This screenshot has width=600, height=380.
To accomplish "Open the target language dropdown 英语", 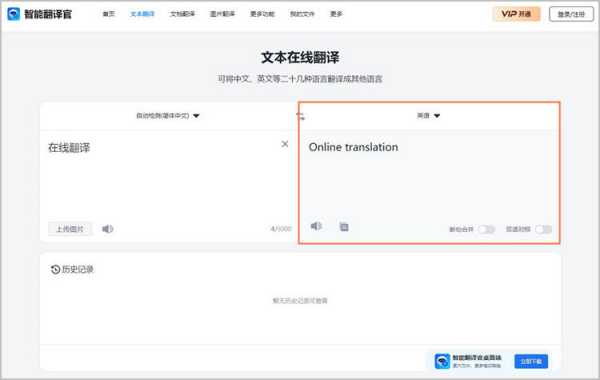I will point(428,116).
